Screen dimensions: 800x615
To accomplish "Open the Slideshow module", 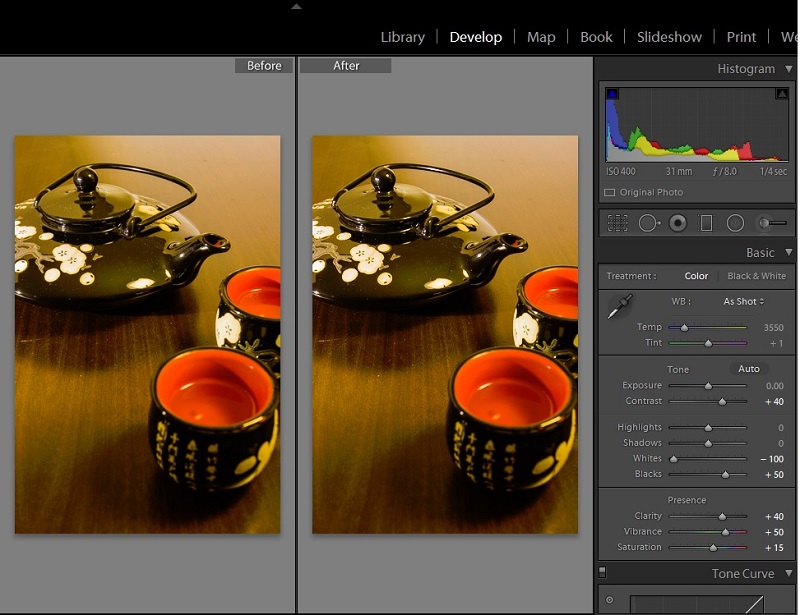I will 669,37.
